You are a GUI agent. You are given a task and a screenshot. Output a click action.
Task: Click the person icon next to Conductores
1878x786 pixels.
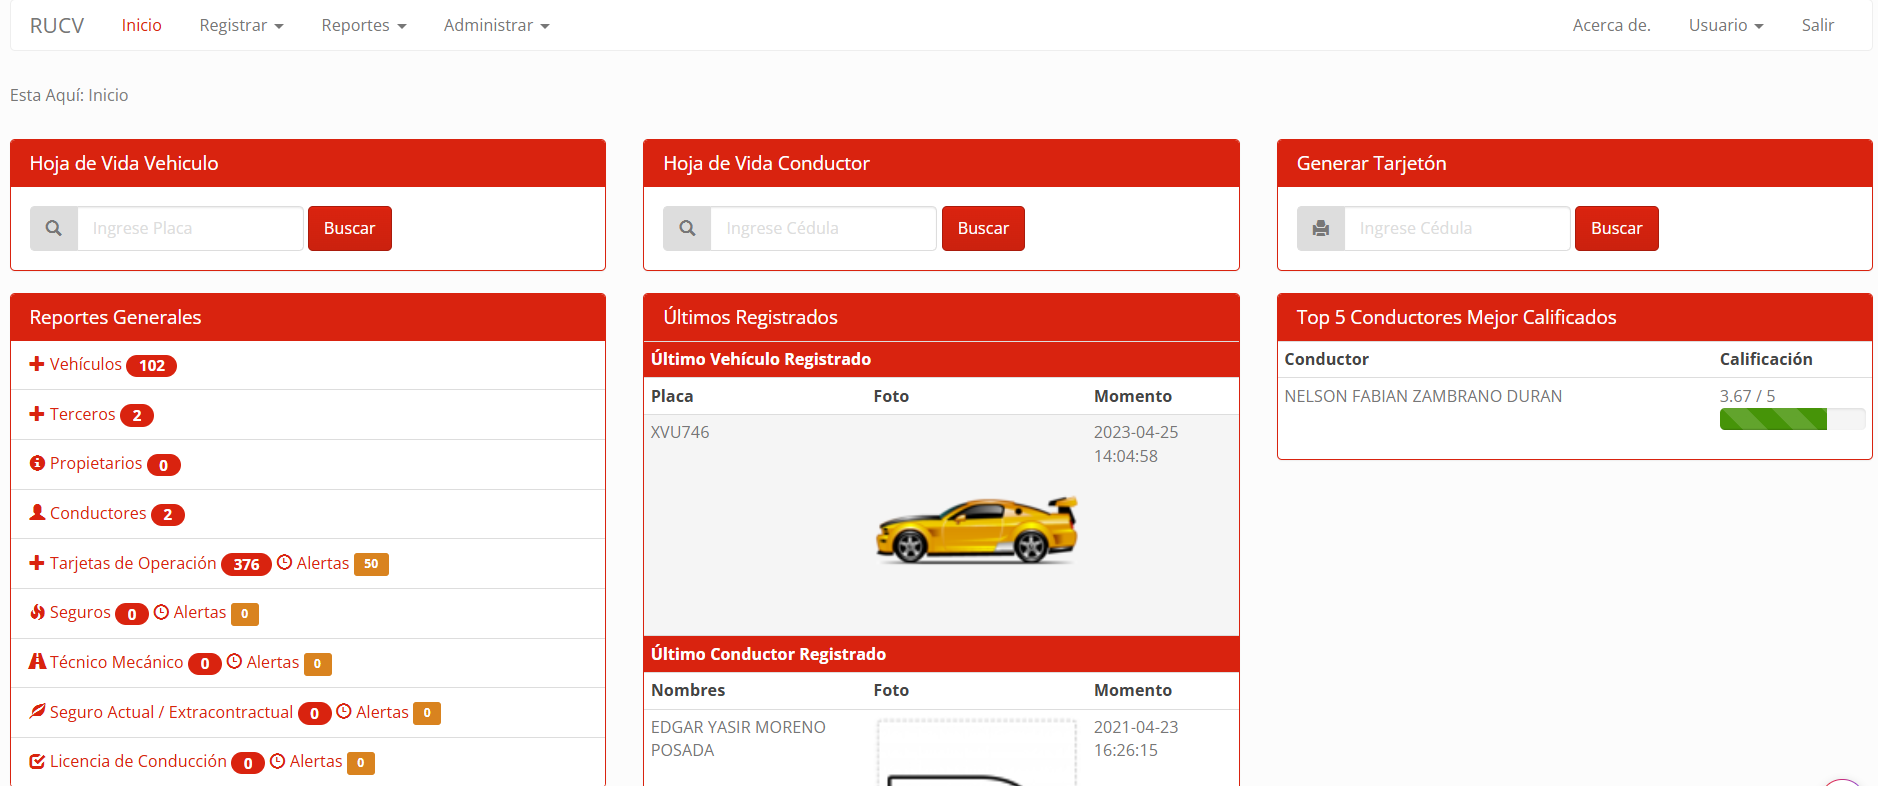(37, 513)
